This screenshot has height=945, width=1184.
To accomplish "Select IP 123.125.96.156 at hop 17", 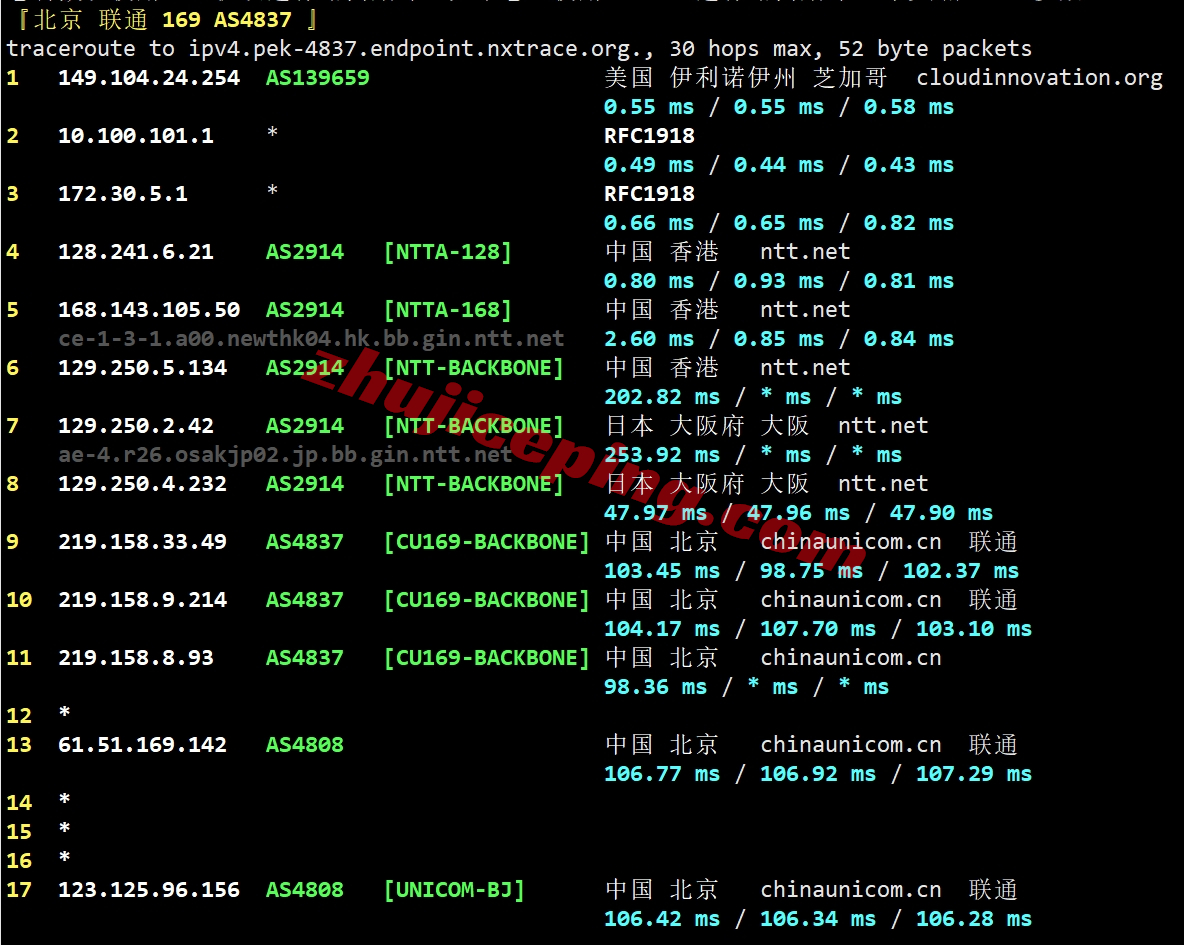I will tap(149, 890).
